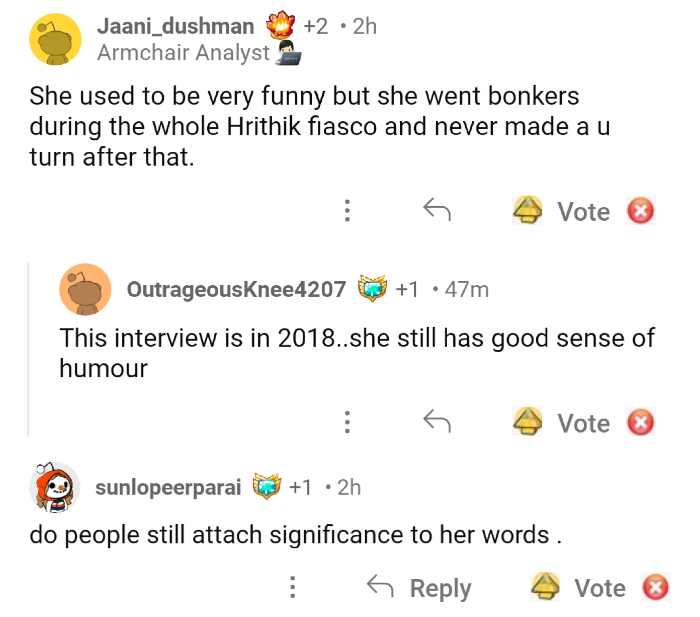
Task: Open overflow menu on OutrageousKnee4207's reply
Action: click(347, 423)
